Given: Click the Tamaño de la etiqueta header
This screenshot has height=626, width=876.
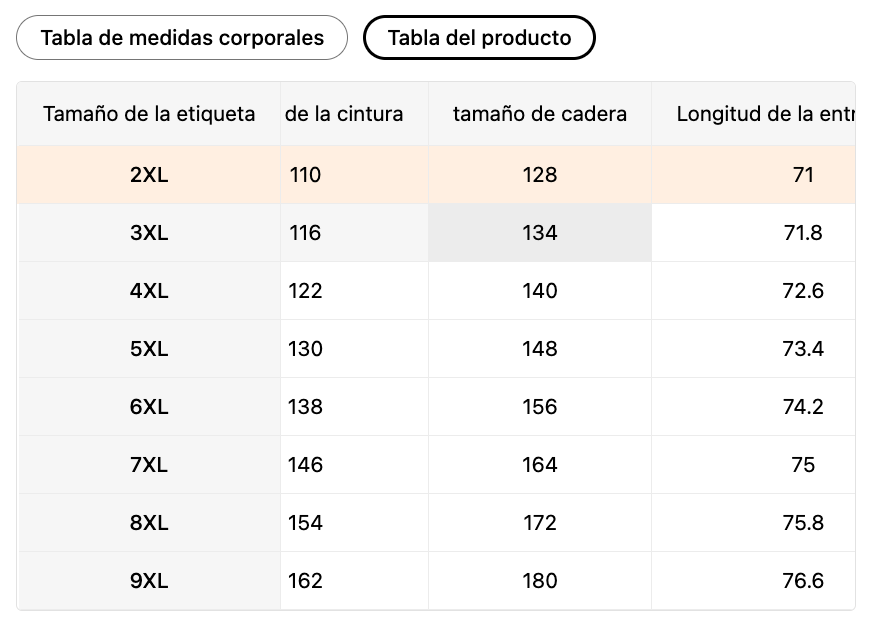Looking at the screenshot, I should (x=149, y=114).
